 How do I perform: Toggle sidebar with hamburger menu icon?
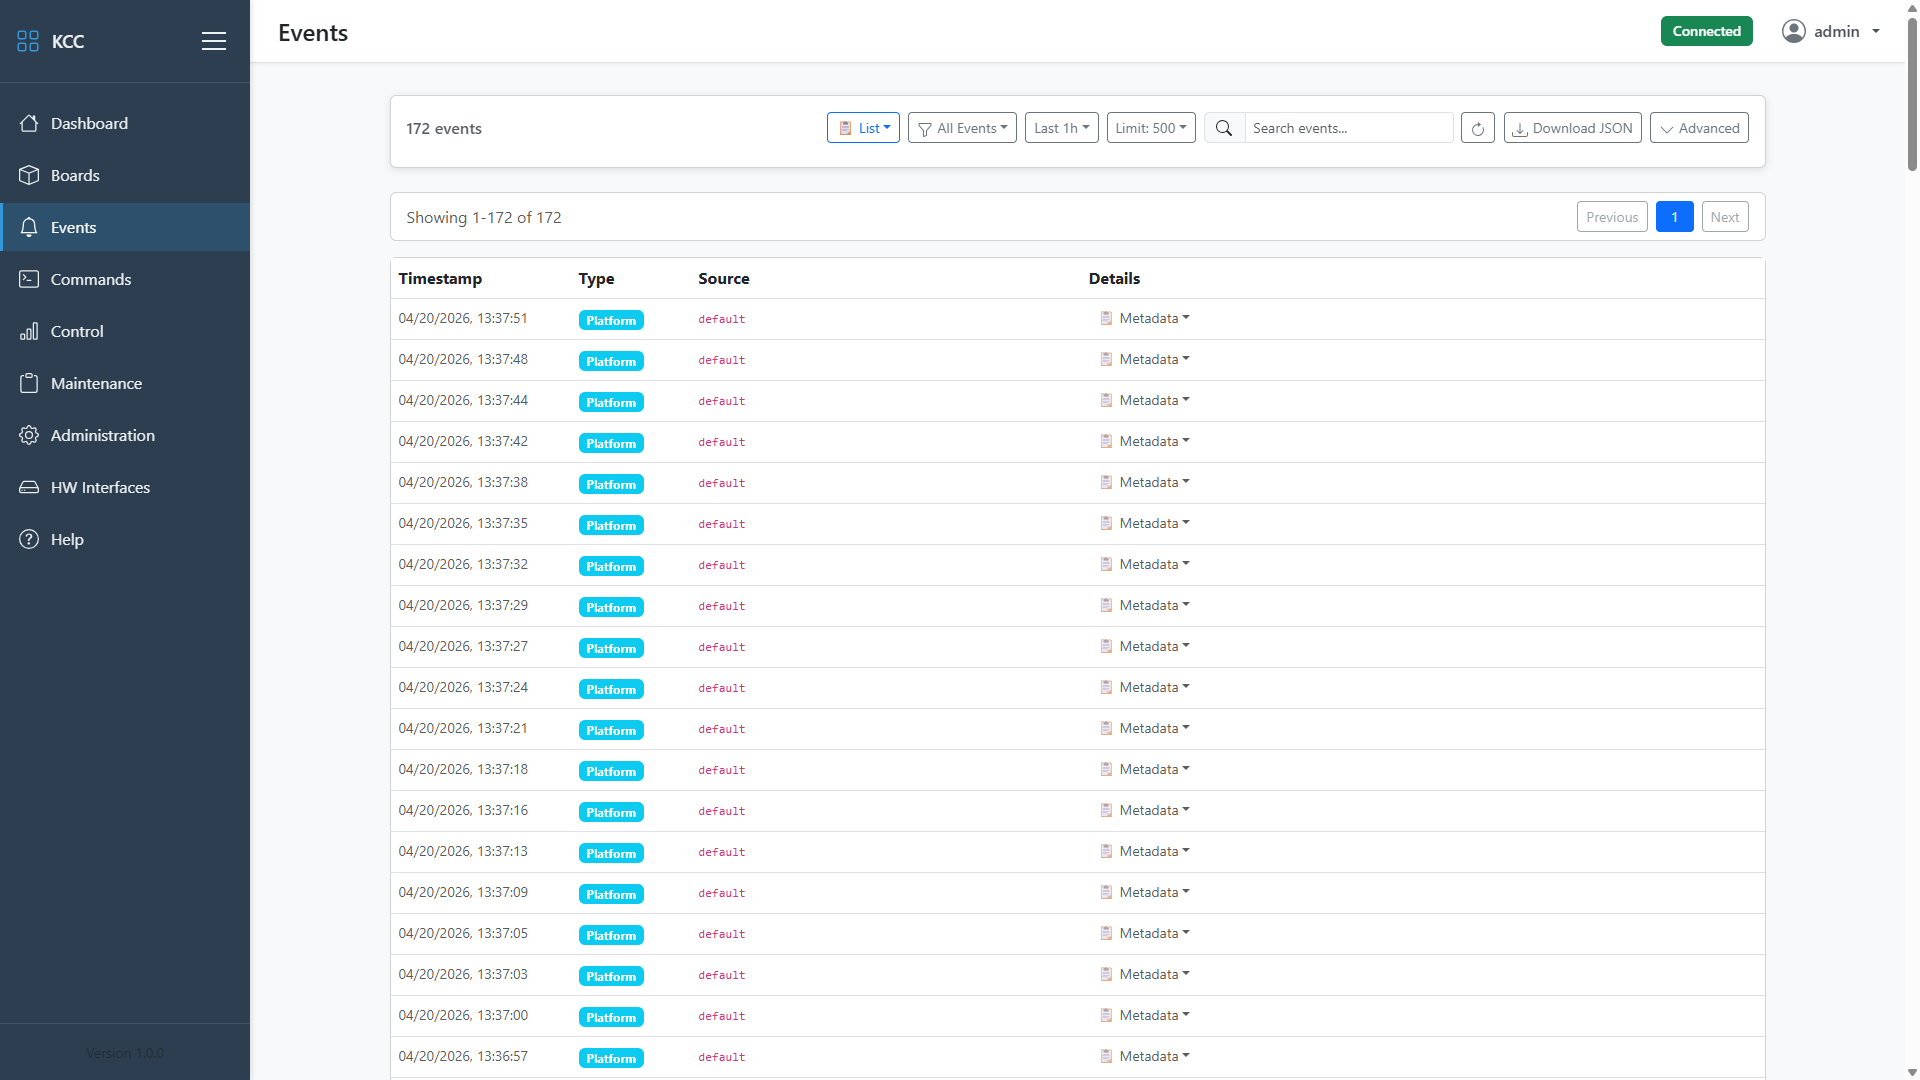[213, 41]
